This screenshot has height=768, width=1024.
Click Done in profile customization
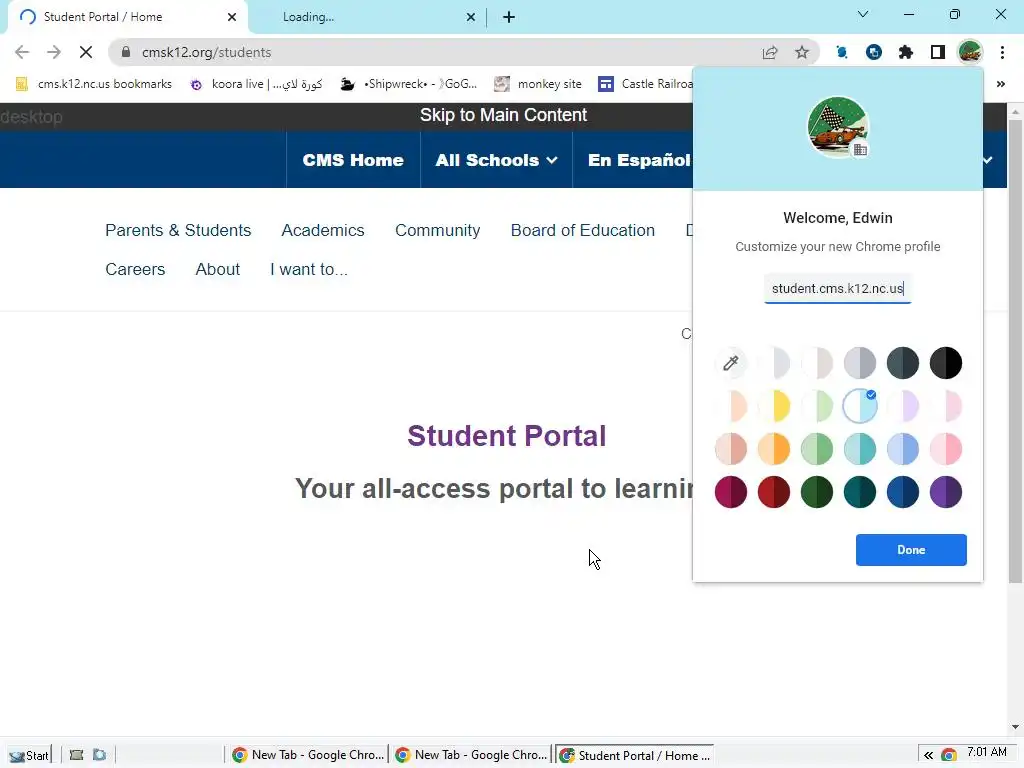[x=911, y=550]
